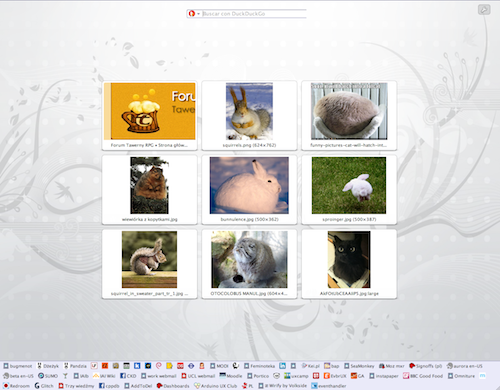Click the orange-red square bookmark icon
Viewport: 500px width, 390px height.
click(105, 366)
